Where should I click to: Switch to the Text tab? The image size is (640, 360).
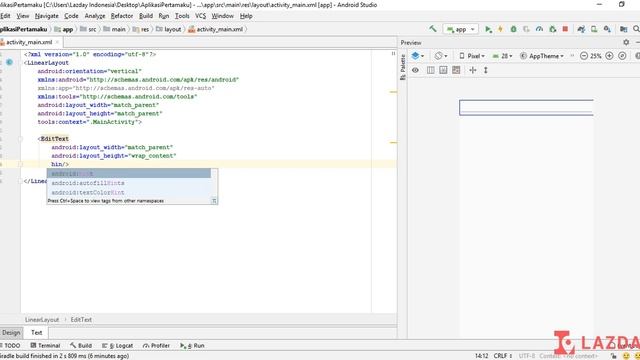36,333
